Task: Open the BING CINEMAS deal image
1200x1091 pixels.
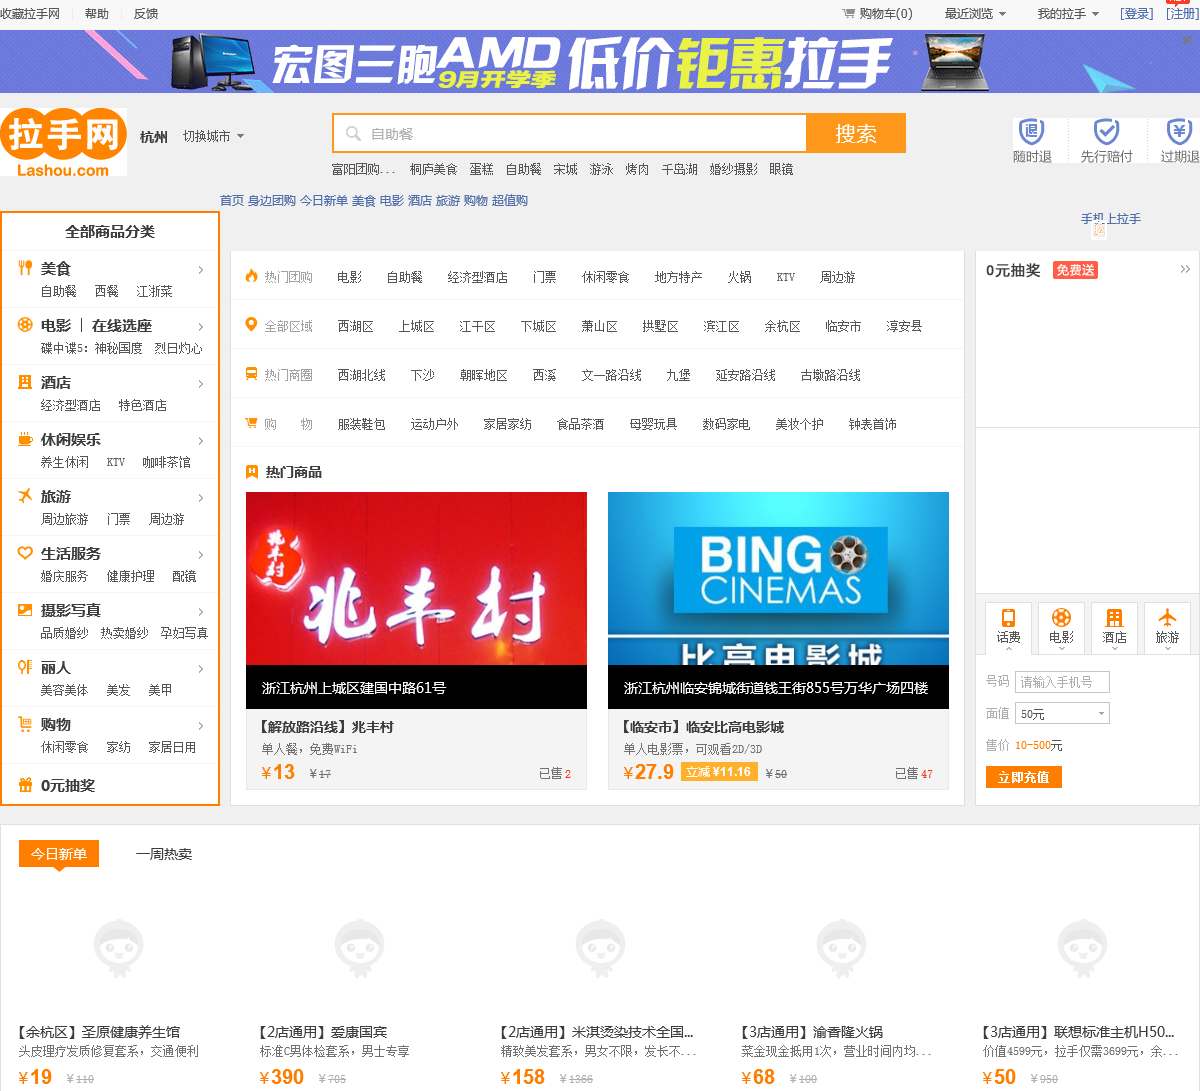Action: [x=778, y=600]
